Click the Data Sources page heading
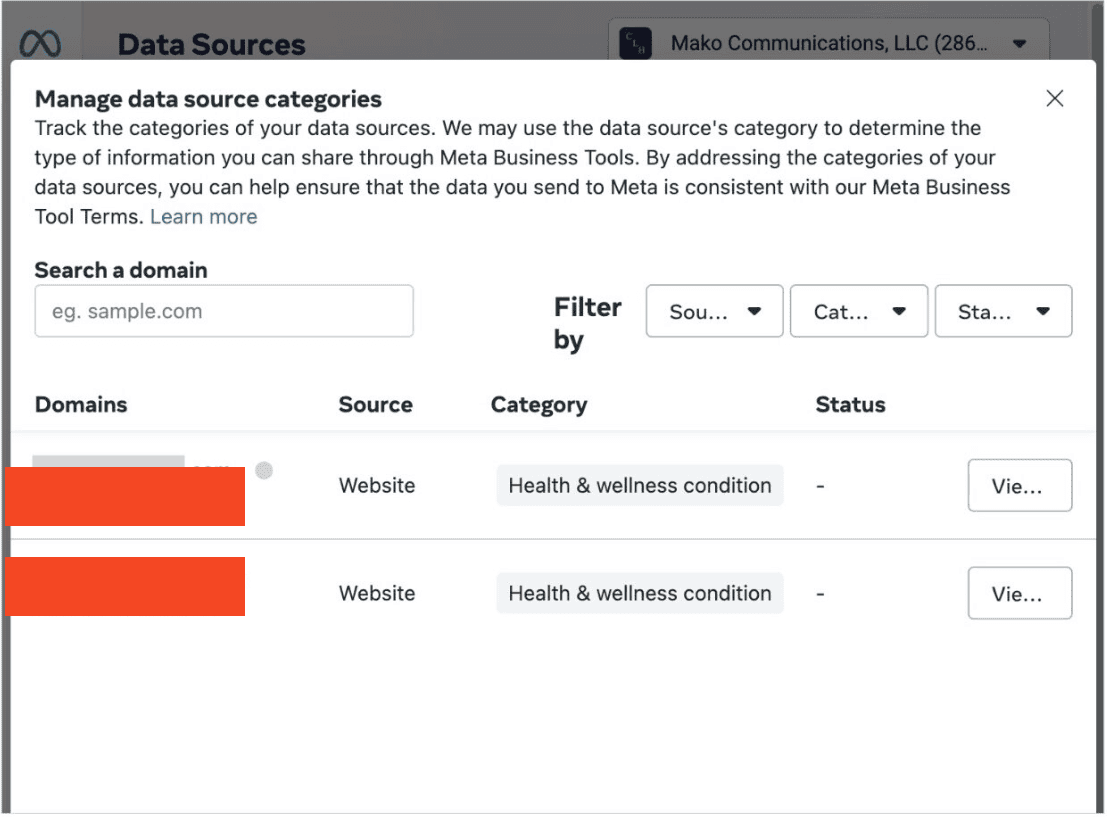Image resolution: width=1114 pixels, height=822 pixels. (x=211, y=44)
